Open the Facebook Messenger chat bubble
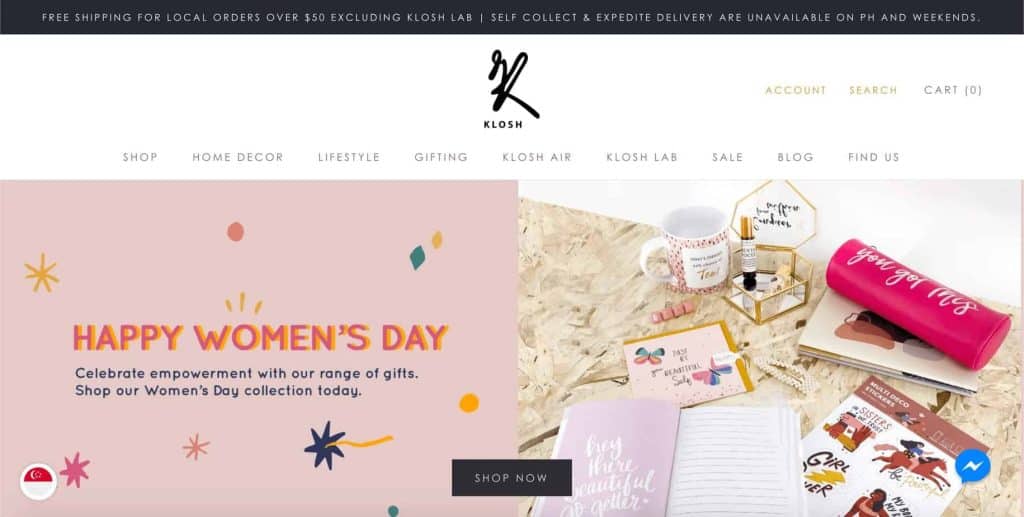Viewport: 1024px width, 517px height. (x=972, y=466)
